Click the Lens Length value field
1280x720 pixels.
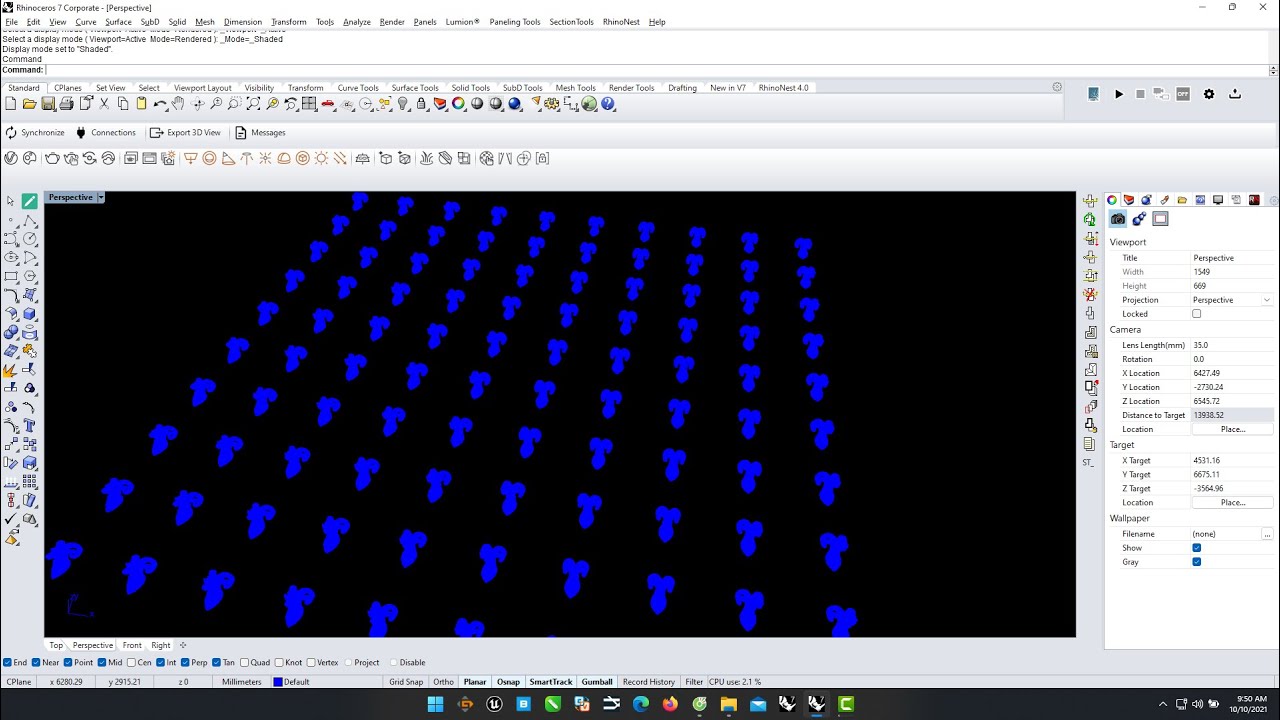pos(1233,345)
